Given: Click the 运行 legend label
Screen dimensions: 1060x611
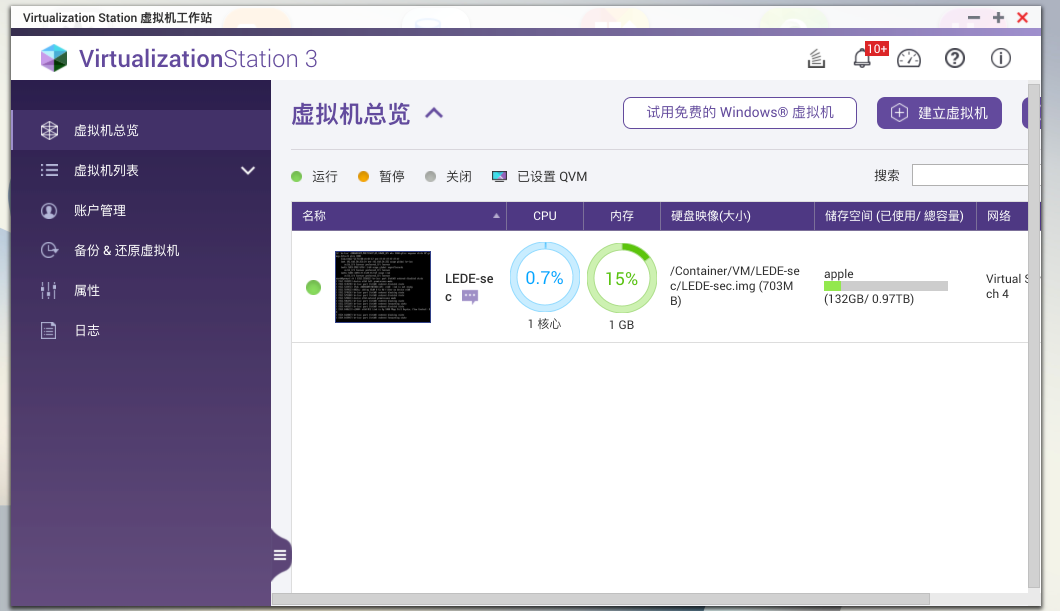Looking at the screenshot, I should [325, 176].
